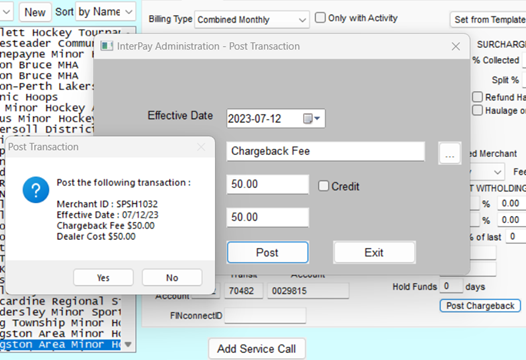526x360 pixels.
Task: Click the second 0.00 withholding percent field
Action: click(512, 220)
